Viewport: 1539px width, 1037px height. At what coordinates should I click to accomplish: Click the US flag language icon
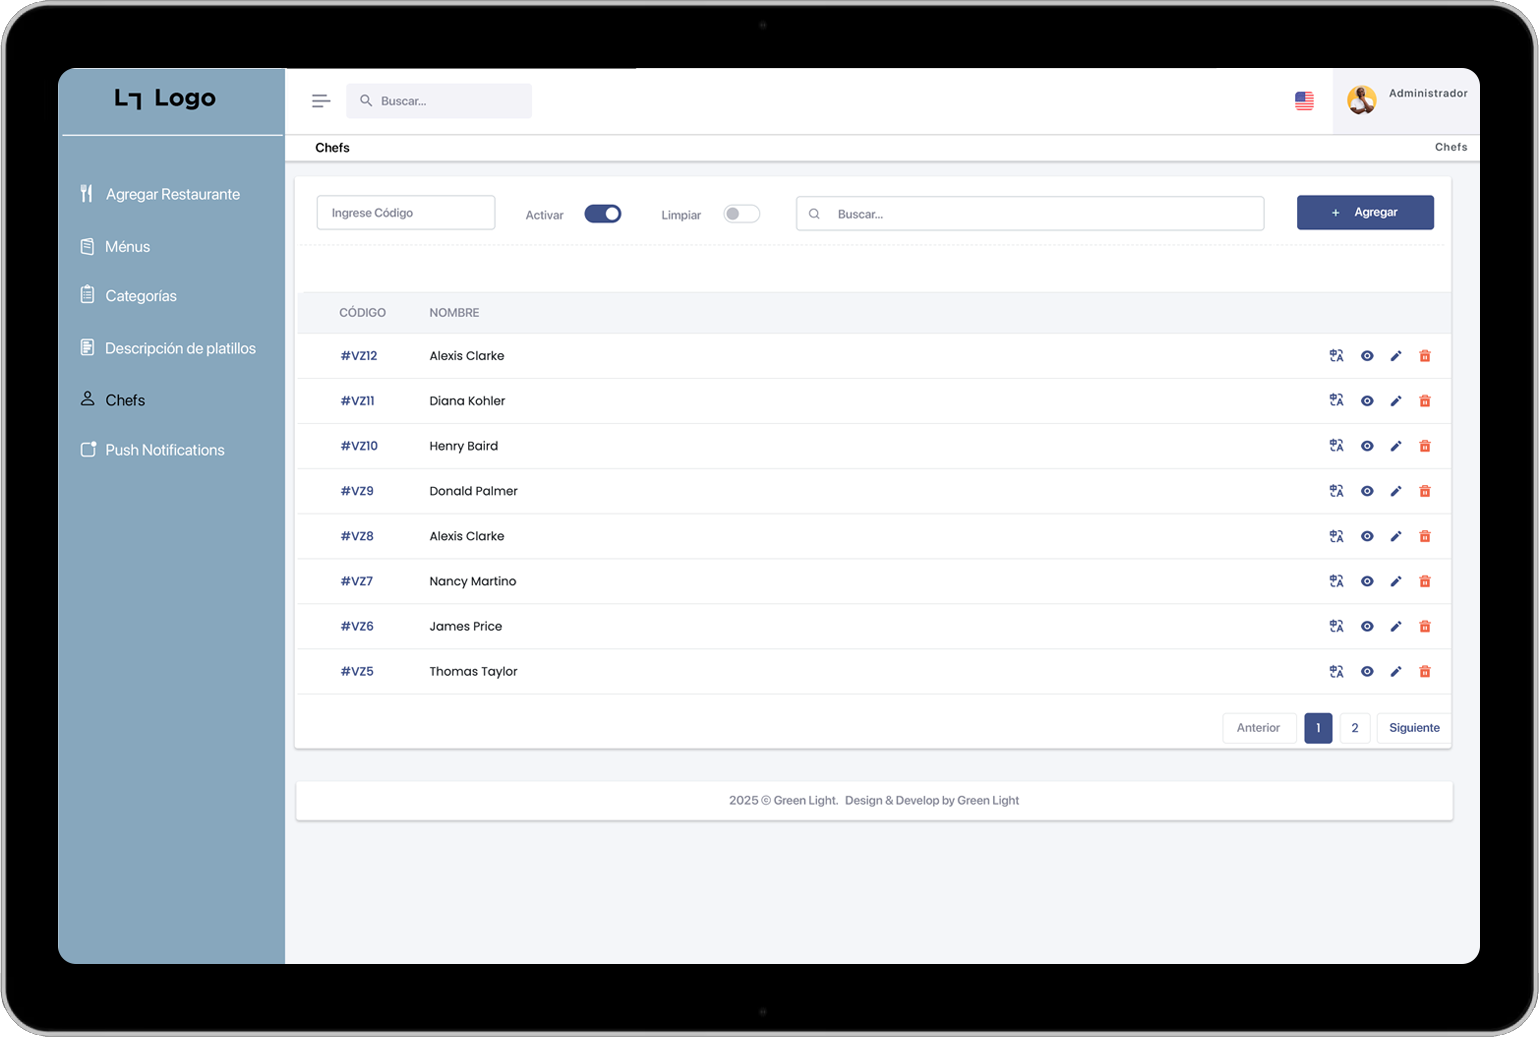click(1304, 101)
